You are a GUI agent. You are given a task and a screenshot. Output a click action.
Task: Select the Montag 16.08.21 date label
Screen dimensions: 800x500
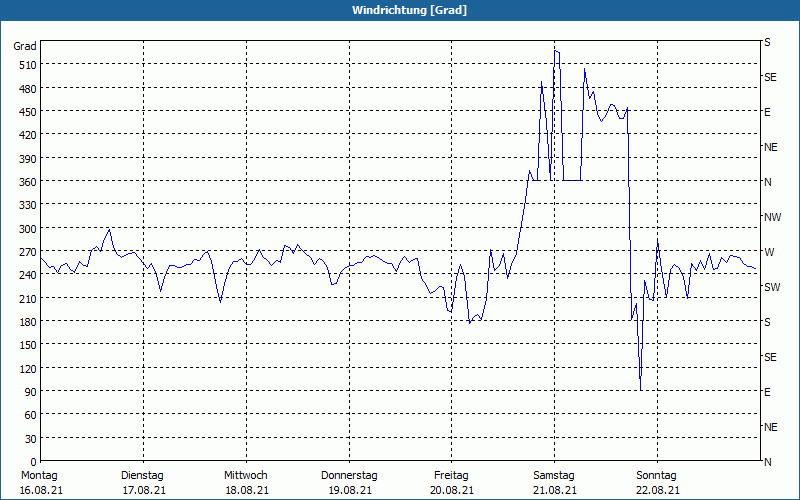point(39,482)
